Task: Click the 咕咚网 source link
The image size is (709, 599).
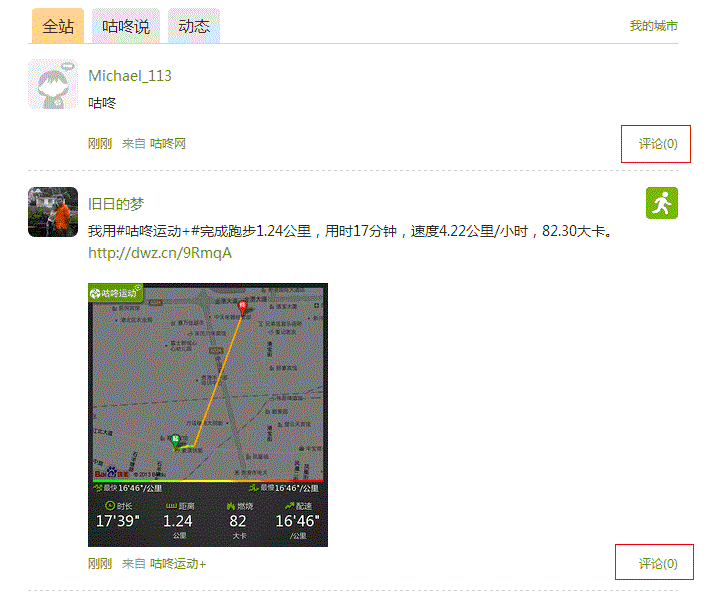Action: coord(168,144)
